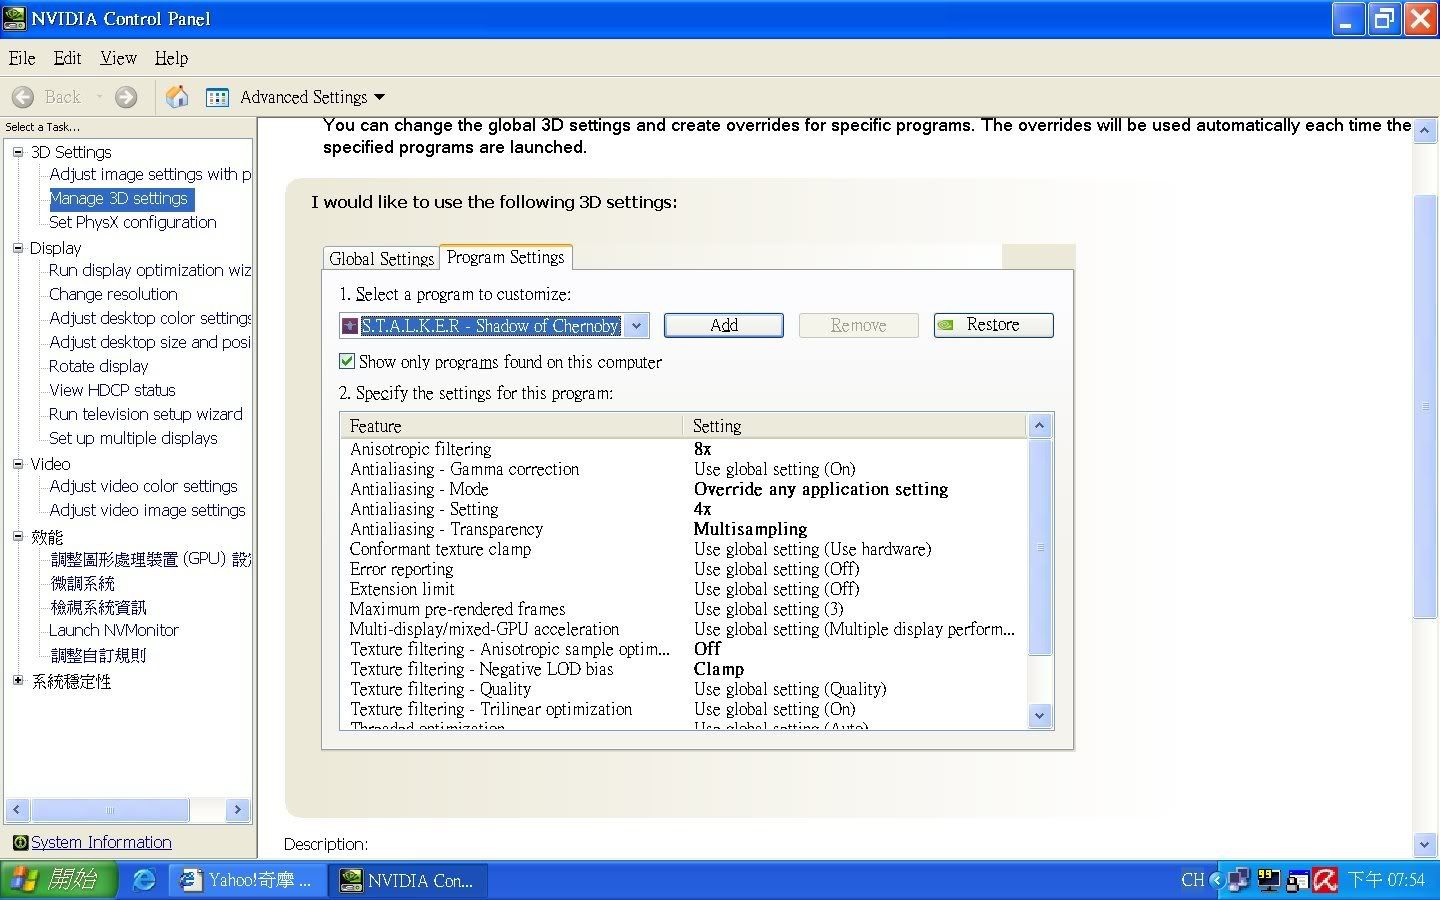Select Change resolution tree item
The width and height of the screenshot is (1440, 900).
pos(113,294)
